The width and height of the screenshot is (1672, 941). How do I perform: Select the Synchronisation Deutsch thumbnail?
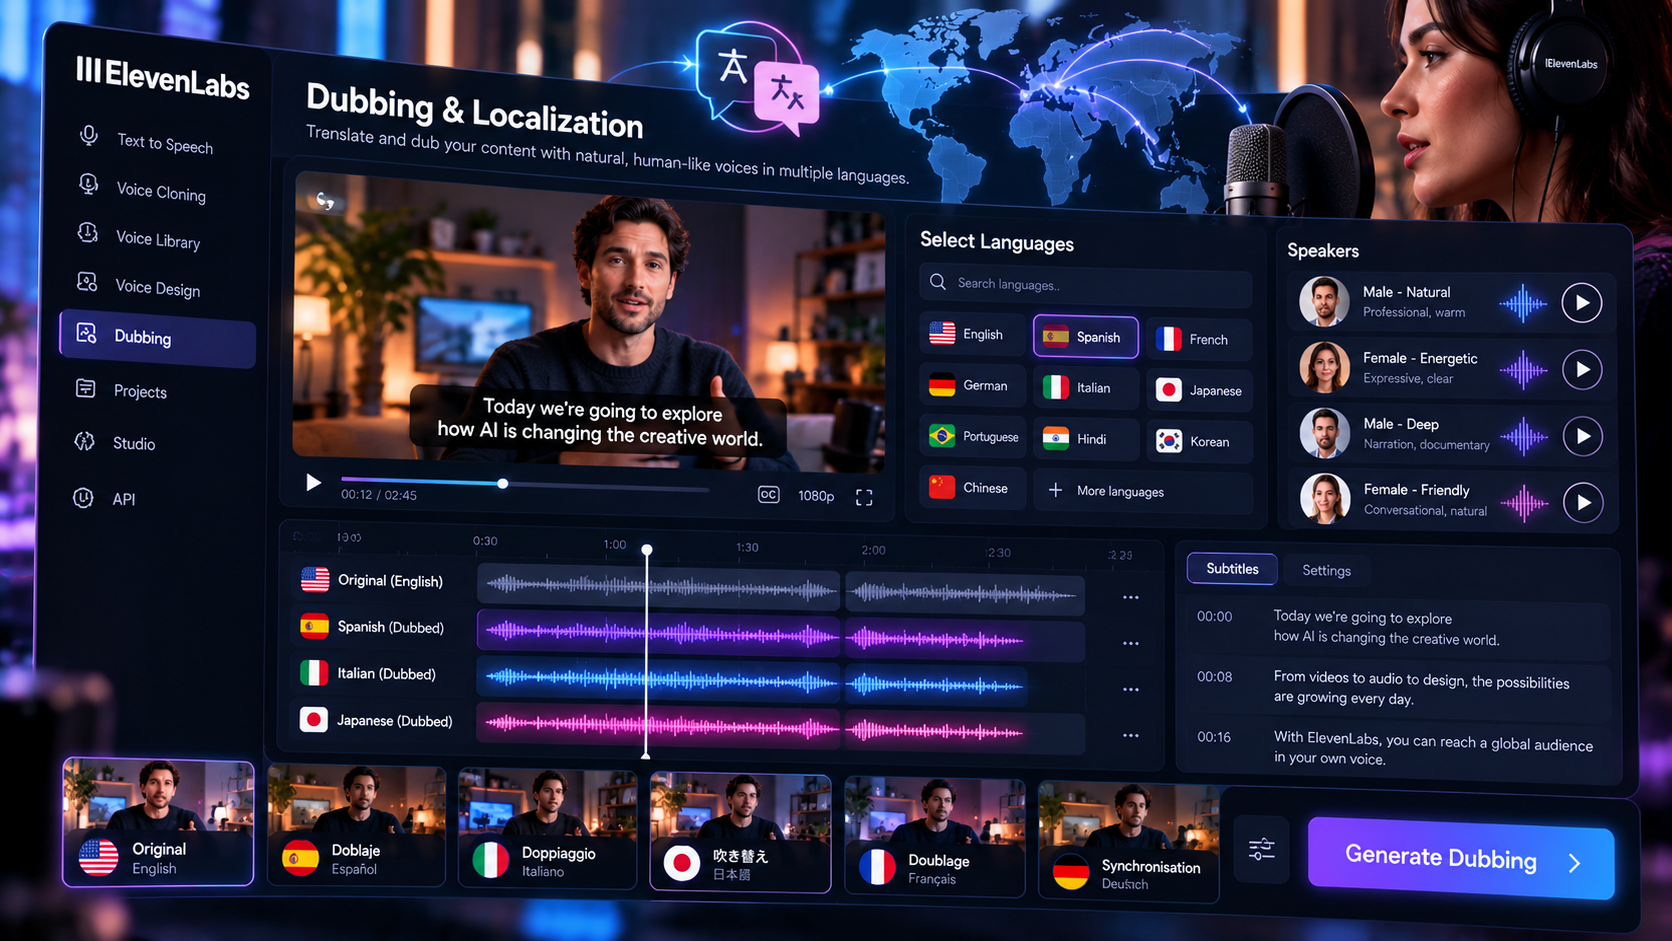(x=1129, y=842)
